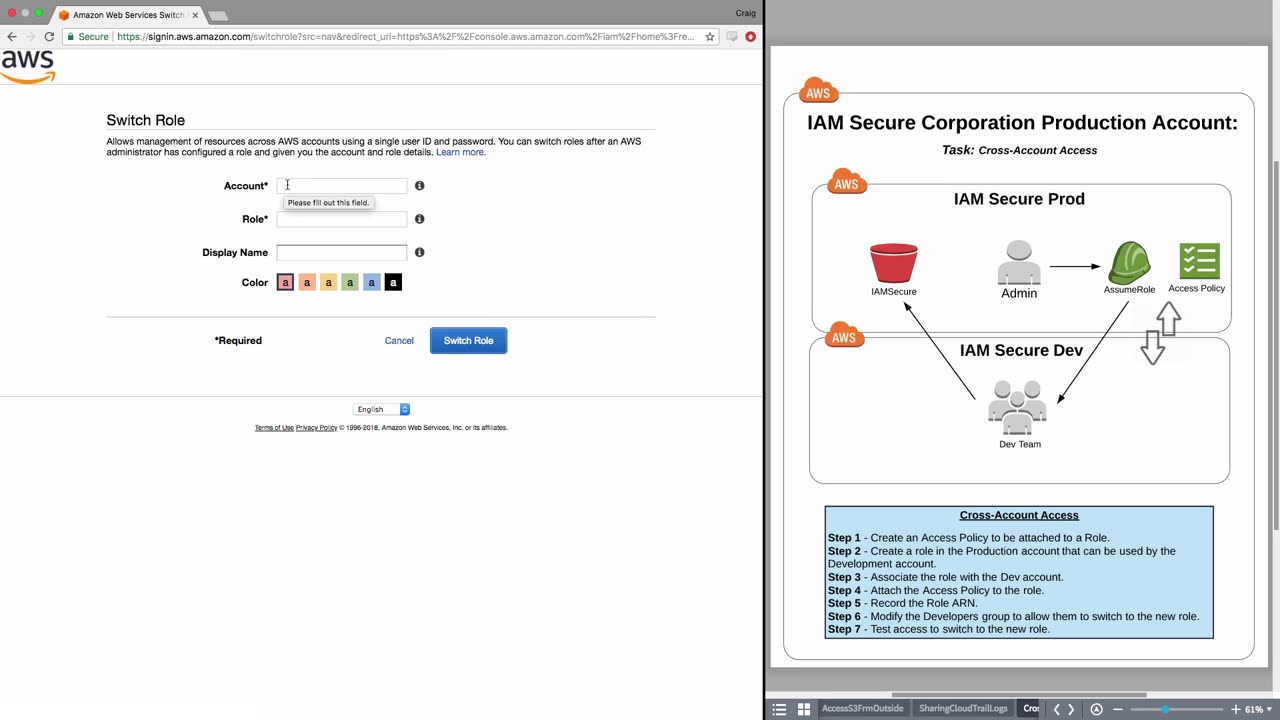Screen dimensions: 1280x720
Task: Click the browser forward arrow
Action: (x=30, y=37)
